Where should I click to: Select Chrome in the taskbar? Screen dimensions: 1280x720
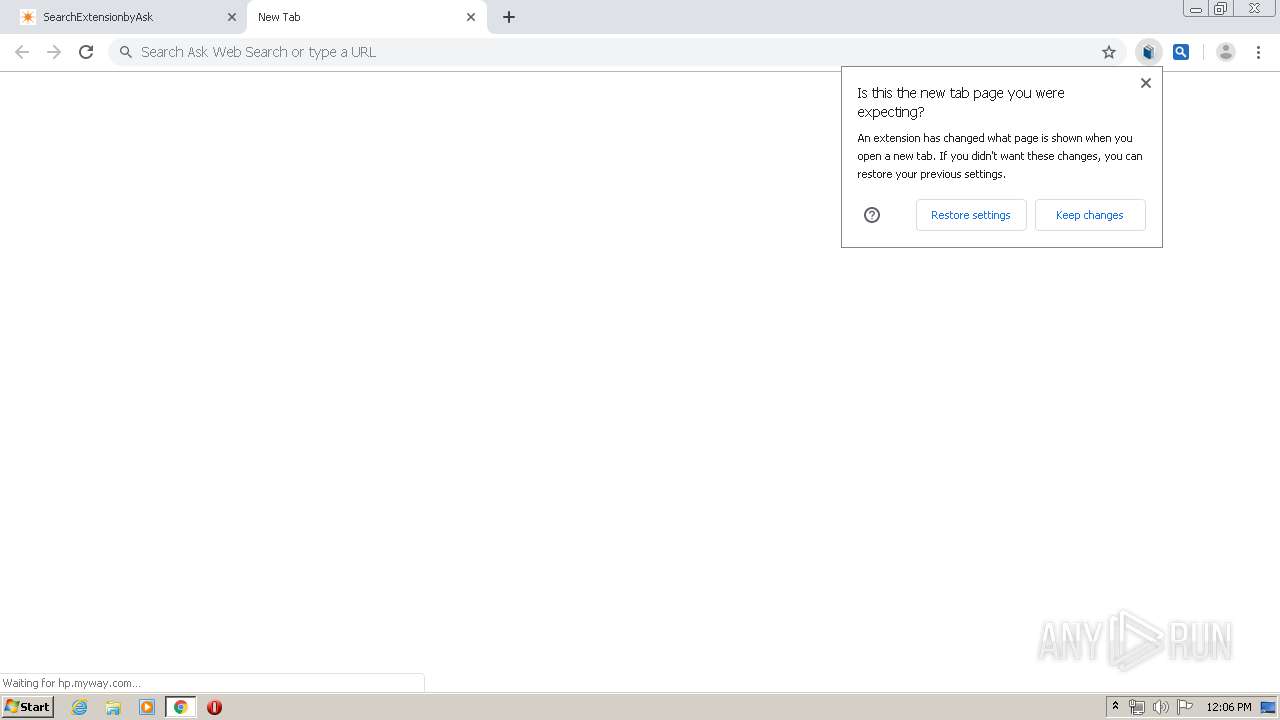point(180,707)
